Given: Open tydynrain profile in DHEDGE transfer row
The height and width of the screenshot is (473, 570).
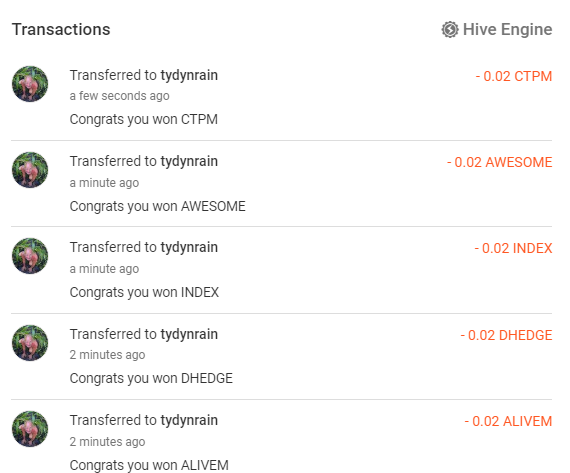Looking at the screenshot, I should coord(189,334).
